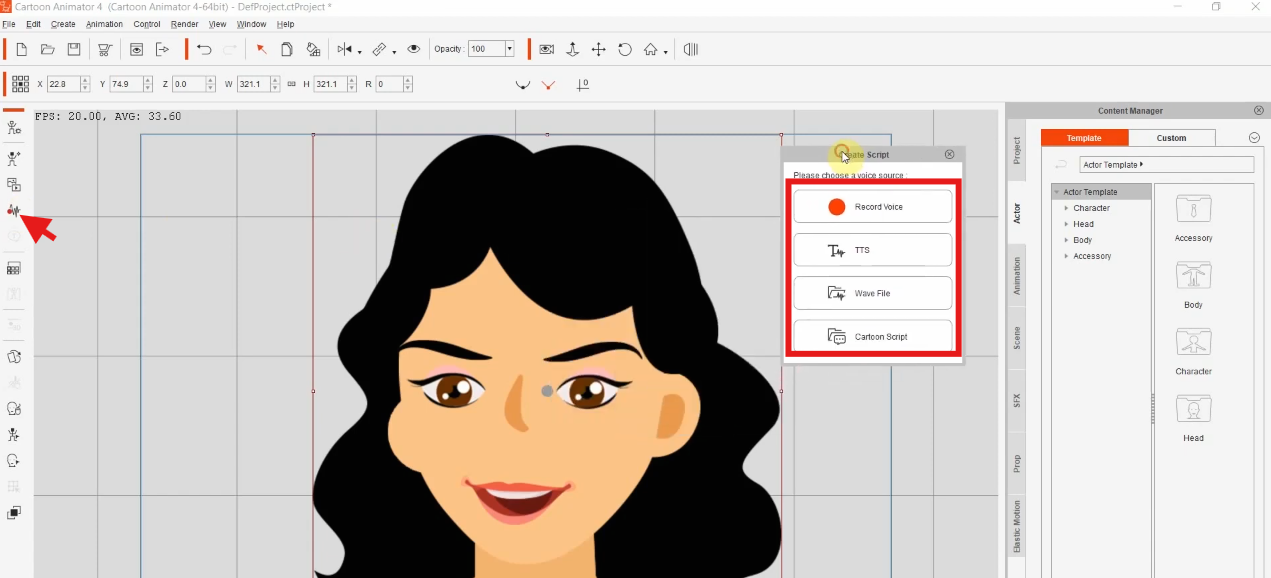Toggle the eye visibility icon in toolbar

point(413,49)
